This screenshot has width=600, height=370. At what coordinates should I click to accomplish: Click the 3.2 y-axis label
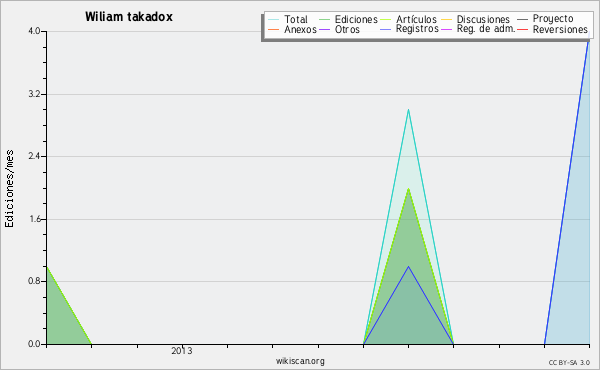coord(34,94)
